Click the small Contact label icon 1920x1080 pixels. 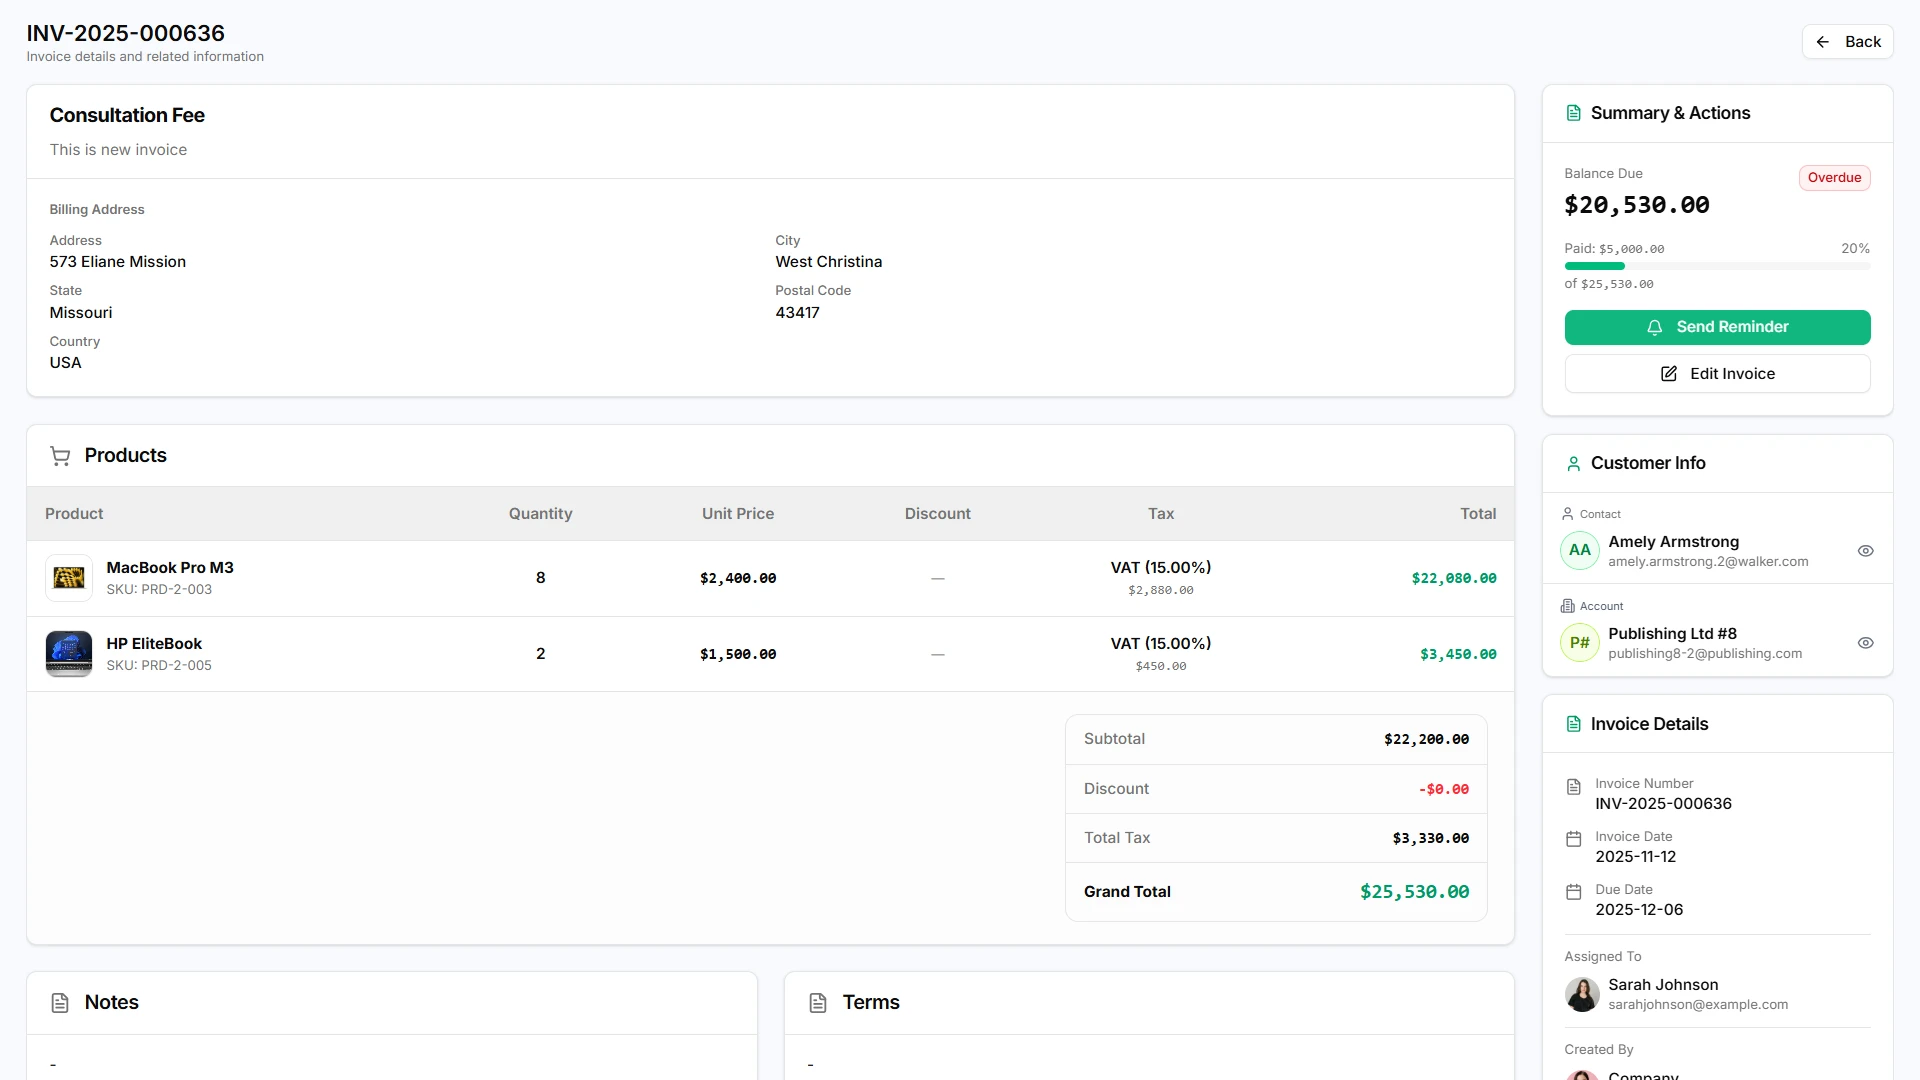[1567, 514]
